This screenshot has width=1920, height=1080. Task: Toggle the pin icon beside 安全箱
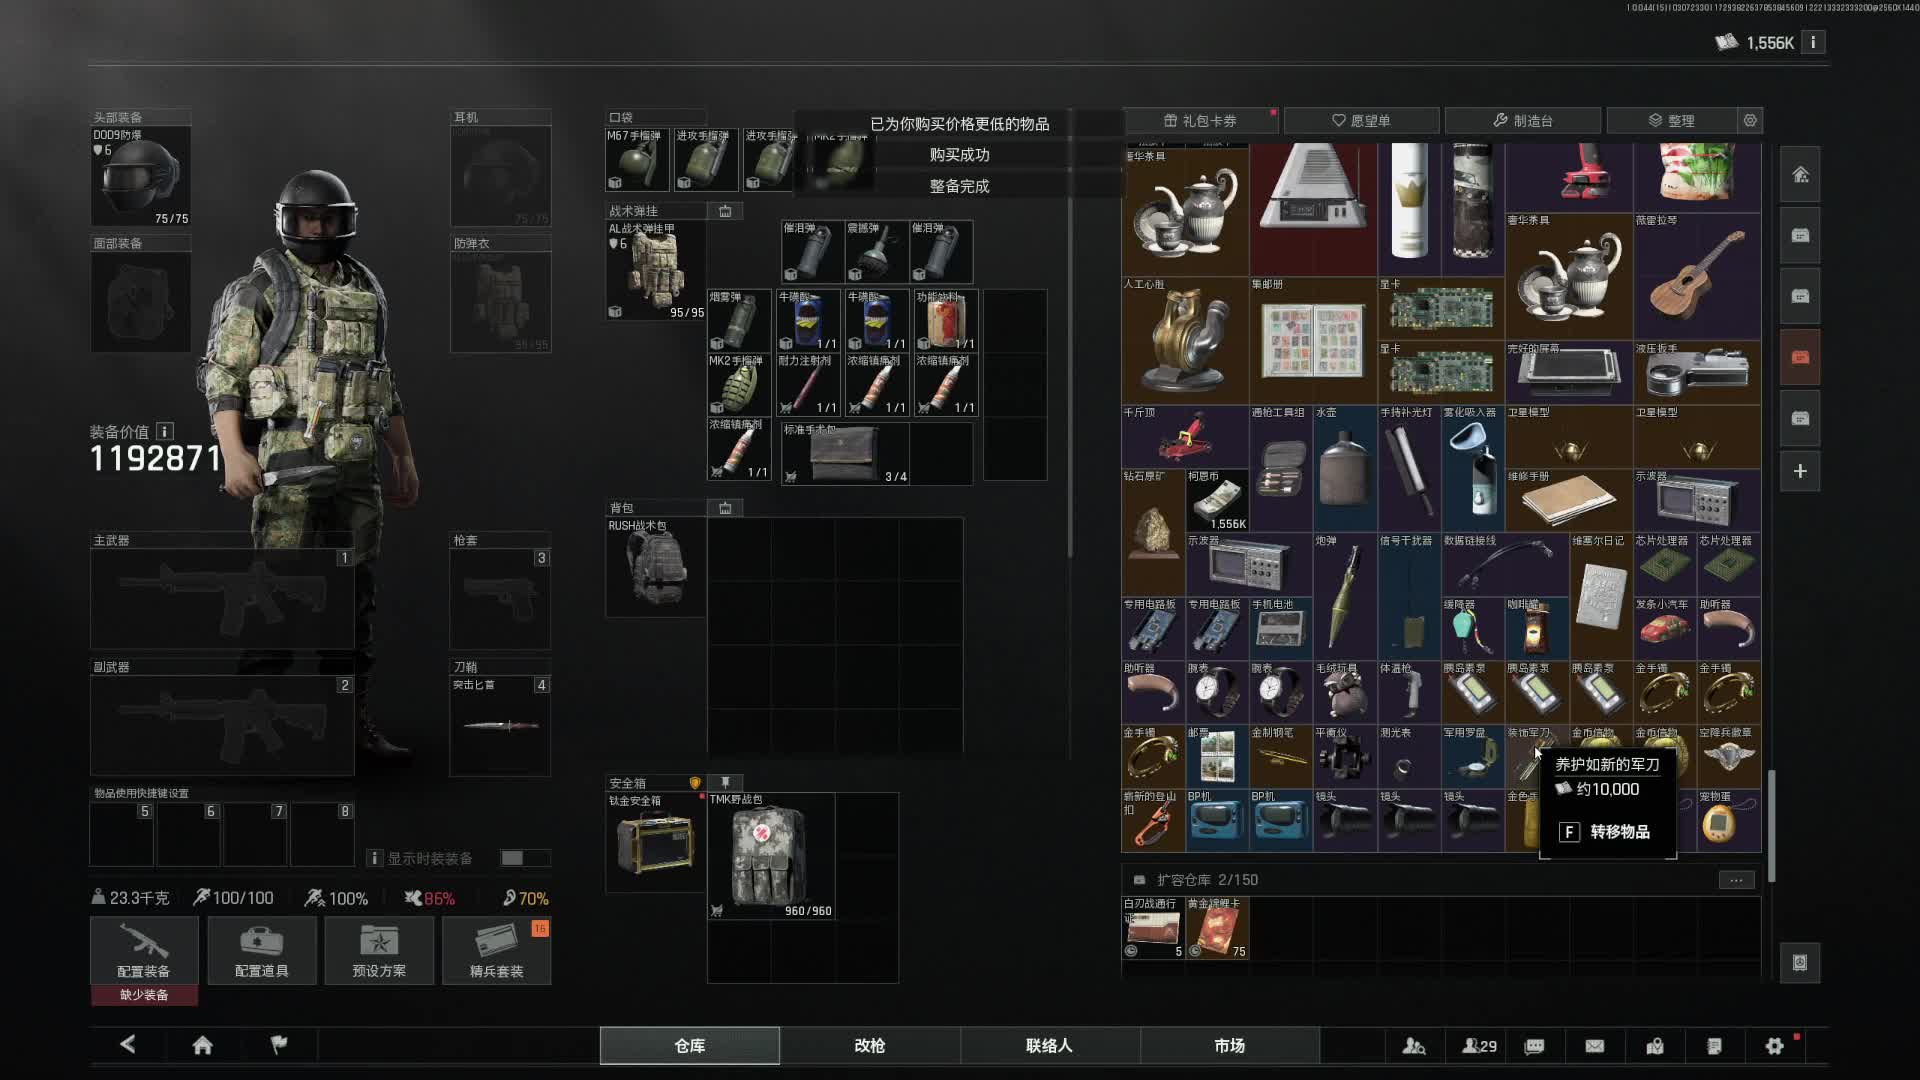click(x=725, y=782)
